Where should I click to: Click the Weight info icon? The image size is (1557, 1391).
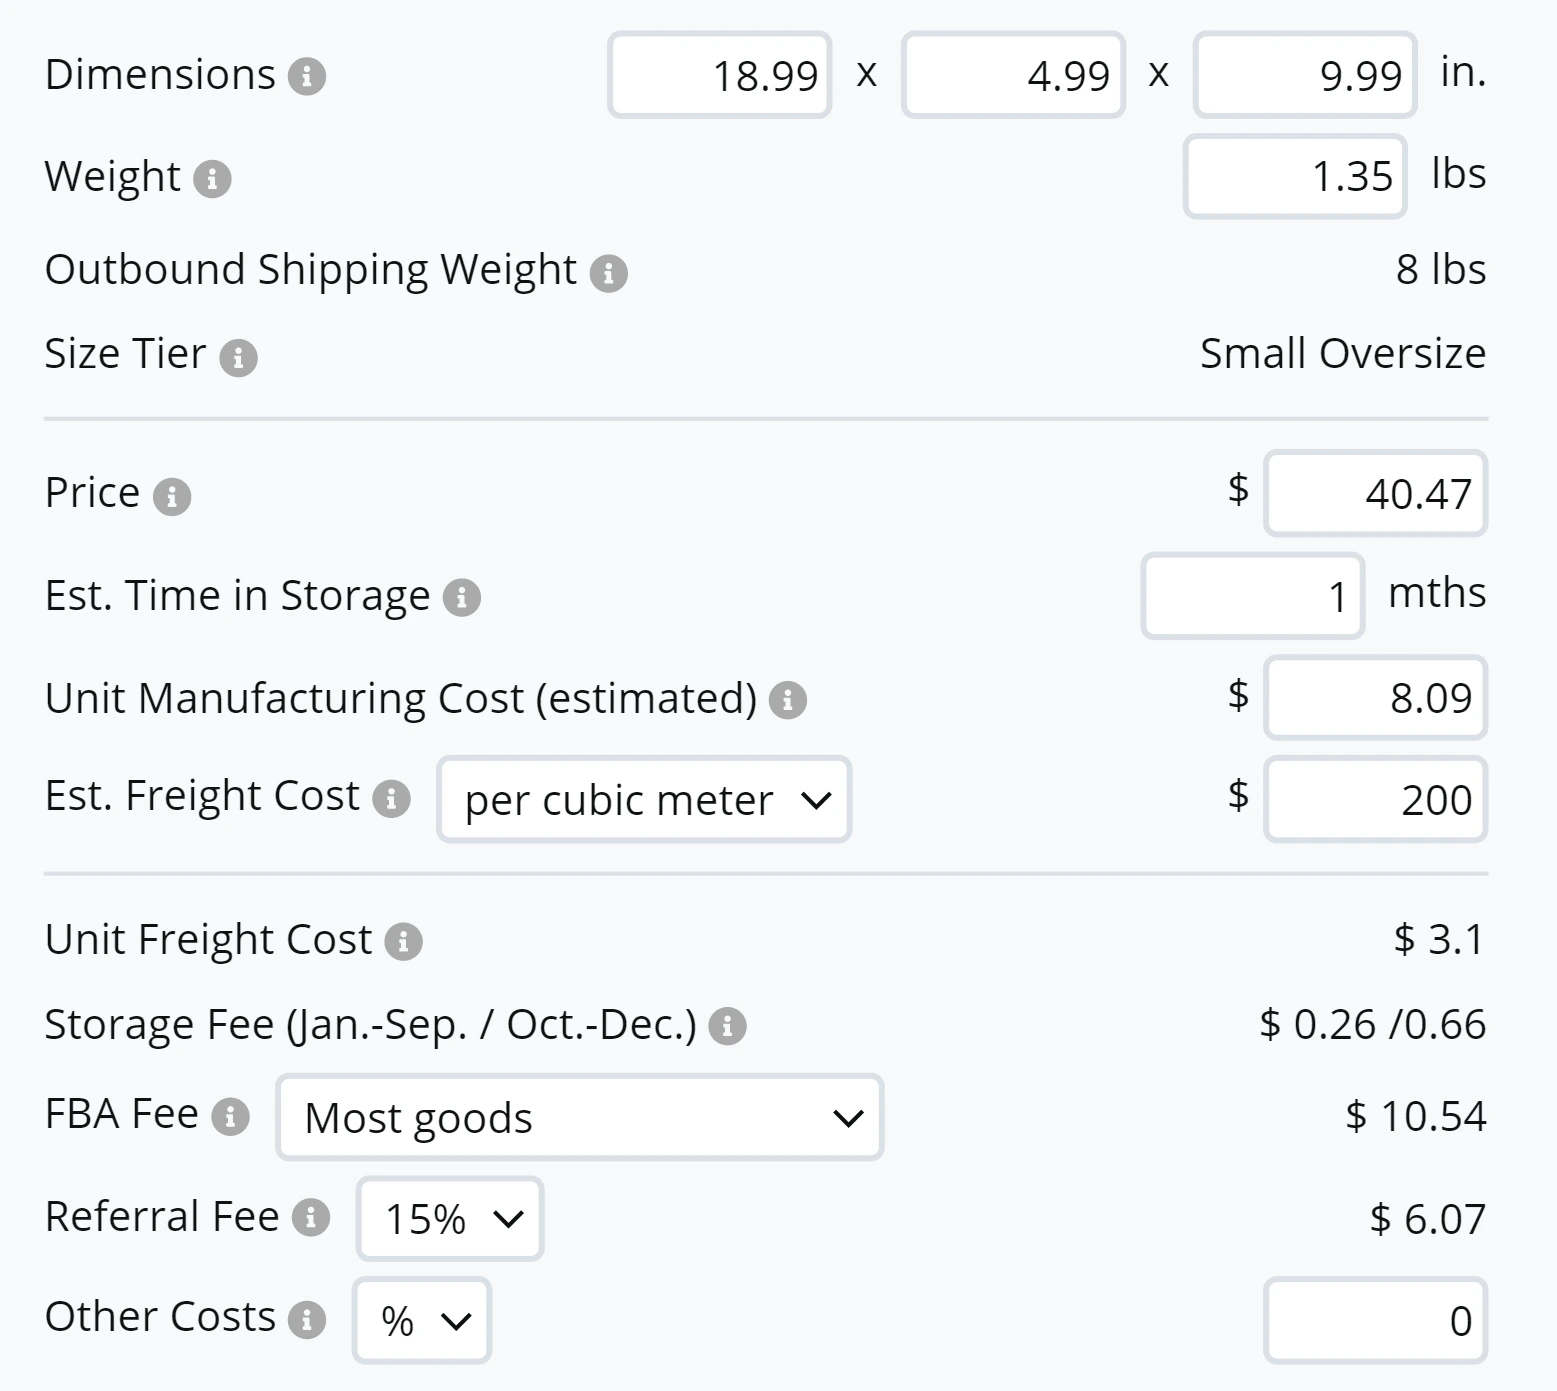click(212, 179)
